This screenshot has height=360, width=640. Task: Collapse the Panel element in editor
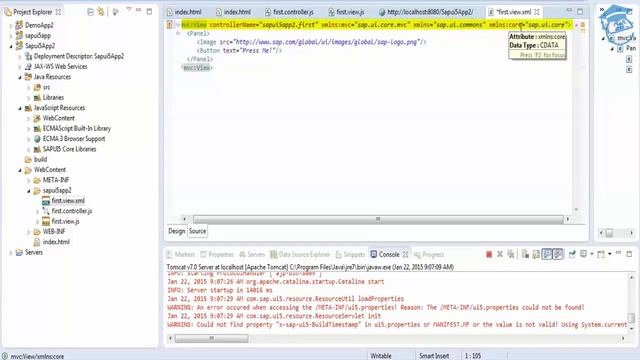tap(178, 33)
